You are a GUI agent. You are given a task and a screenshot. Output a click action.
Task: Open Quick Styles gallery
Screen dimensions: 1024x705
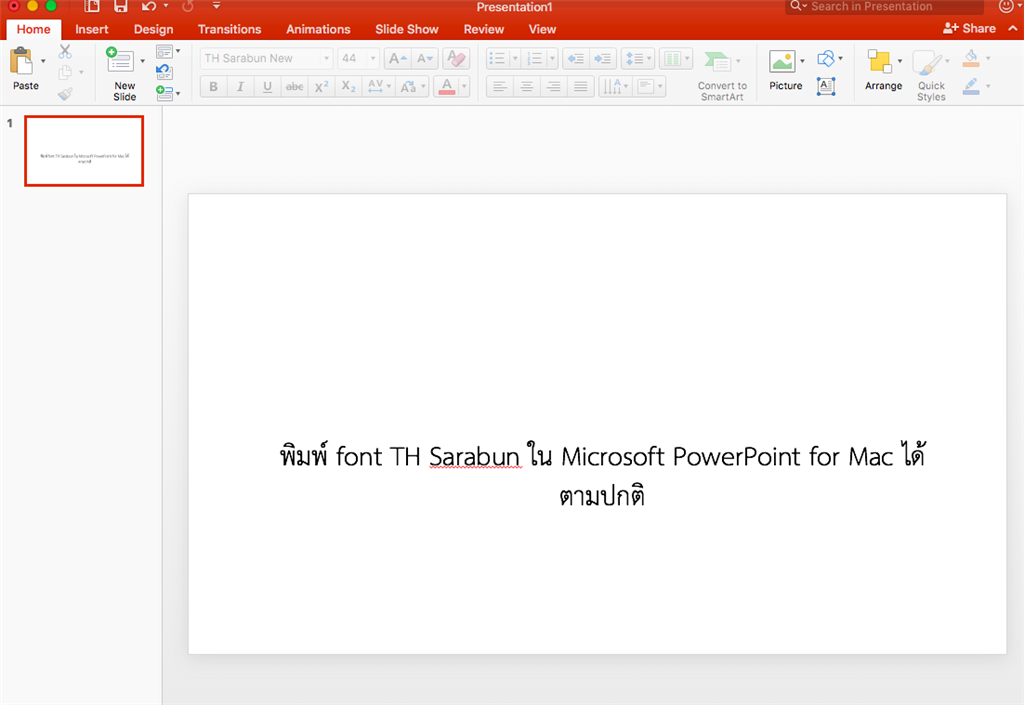[x=931, y=75]
